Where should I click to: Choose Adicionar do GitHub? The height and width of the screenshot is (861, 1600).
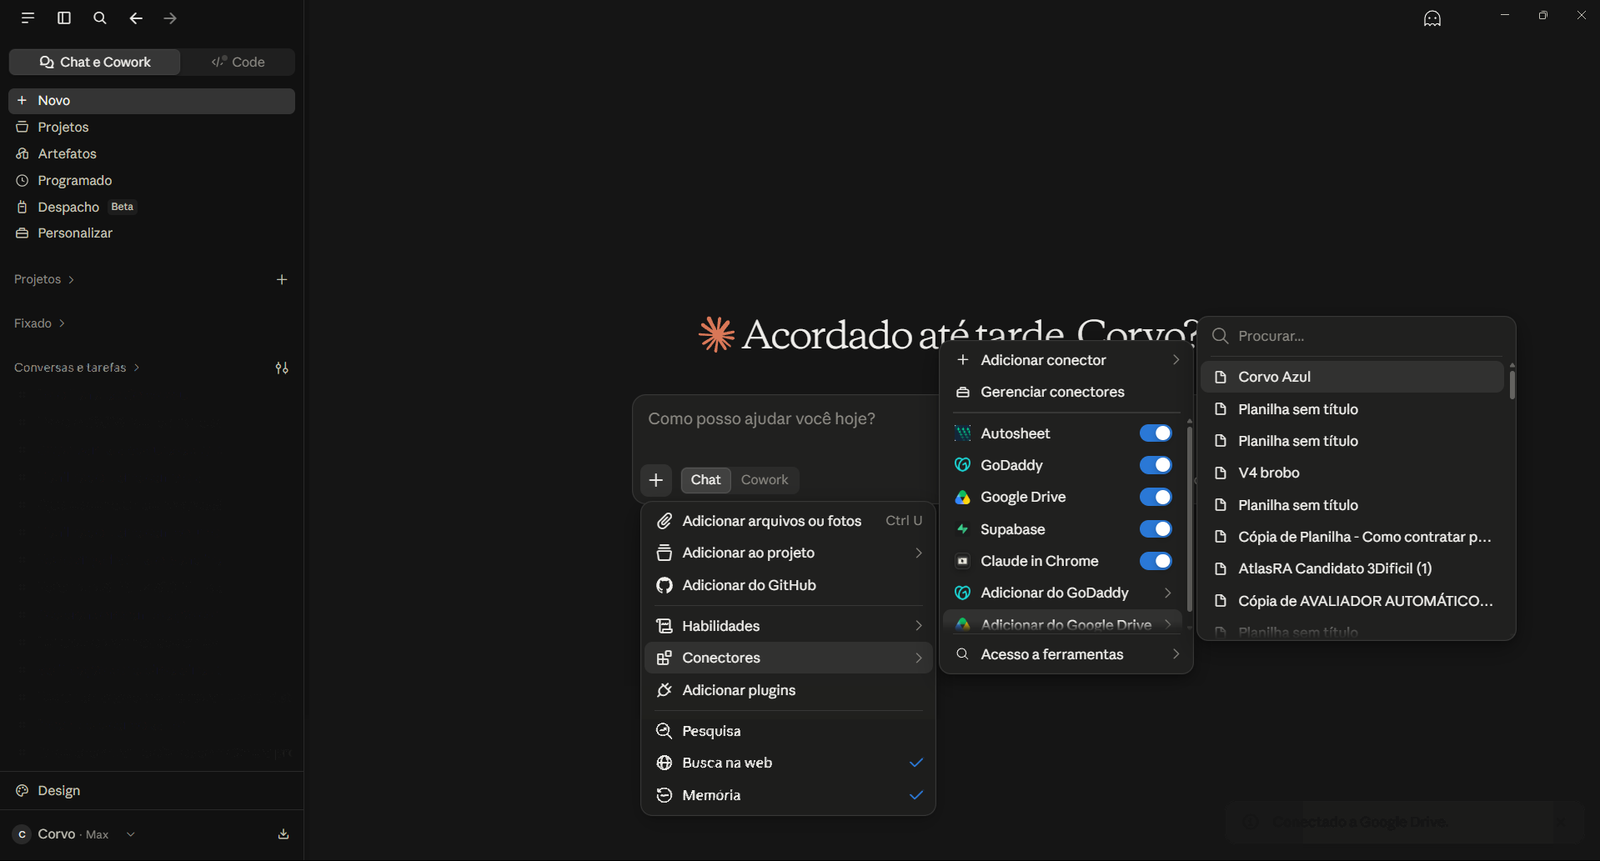(x=789, y=585)
